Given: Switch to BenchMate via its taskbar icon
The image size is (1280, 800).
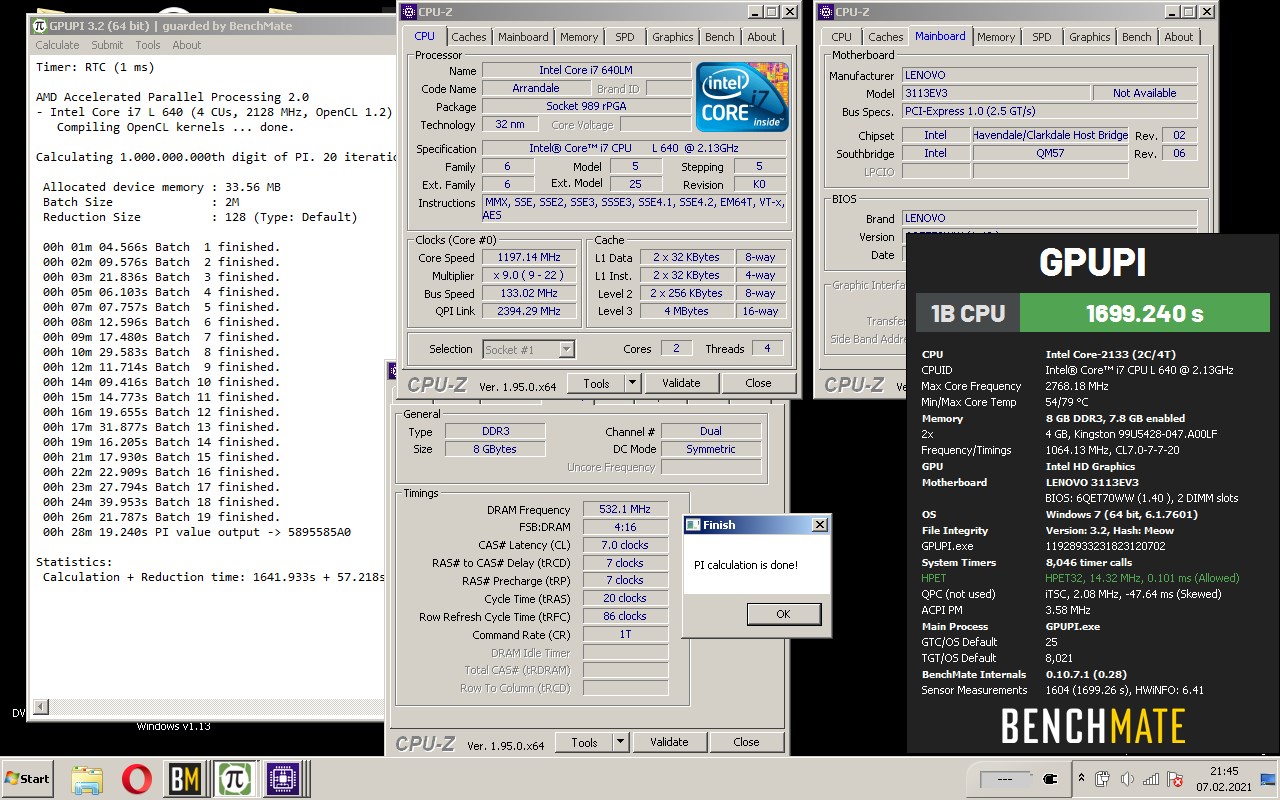Looking at the screenshot, I should 185,779.
